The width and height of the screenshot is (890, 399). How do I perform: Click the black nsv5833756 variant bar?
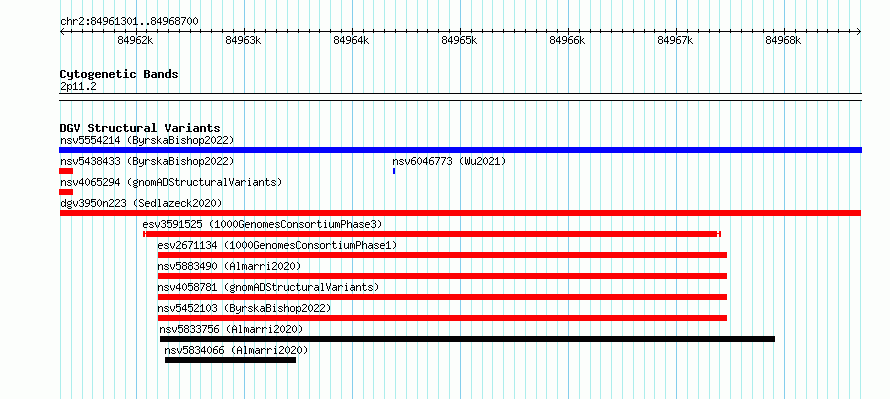(467, 339)
